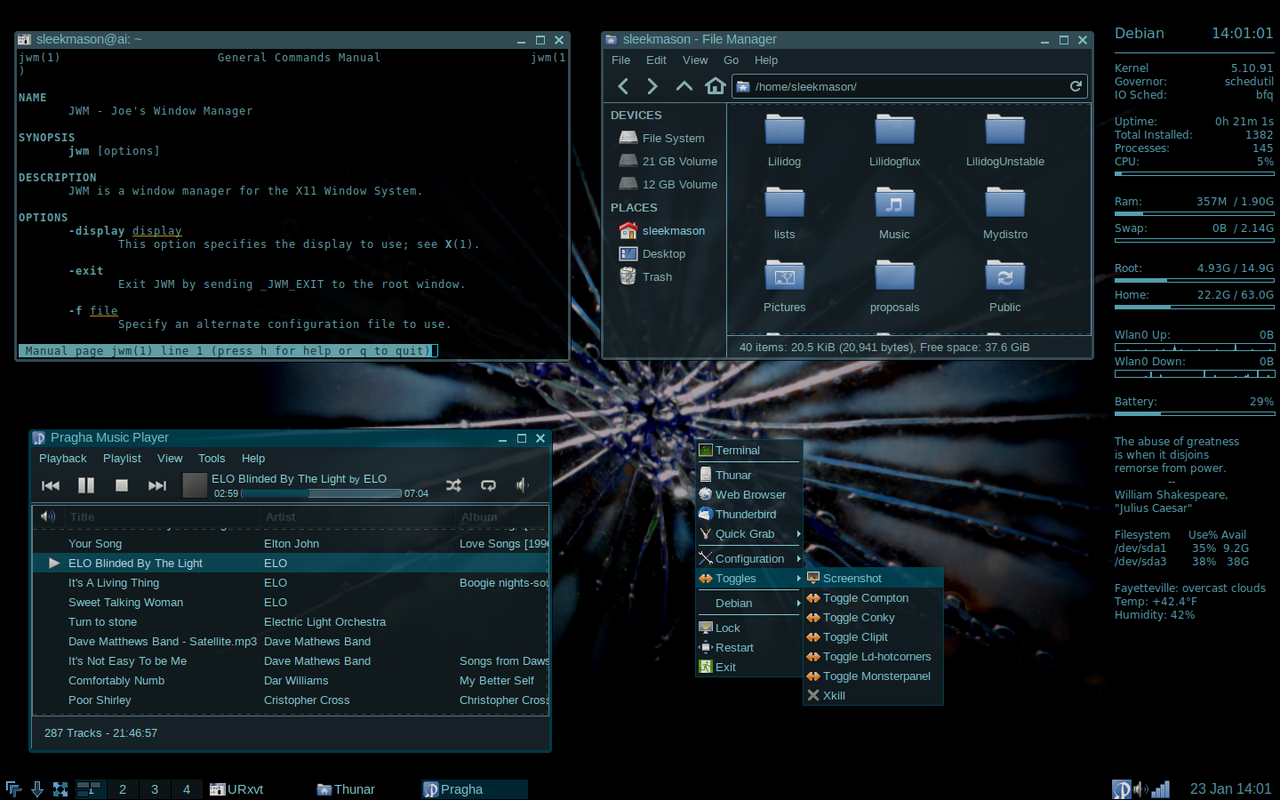Image resolution: width=1280 pixels, height=800 pixels.
Task: Toggle Clipit from the submenu
Action: pos(873,637)
